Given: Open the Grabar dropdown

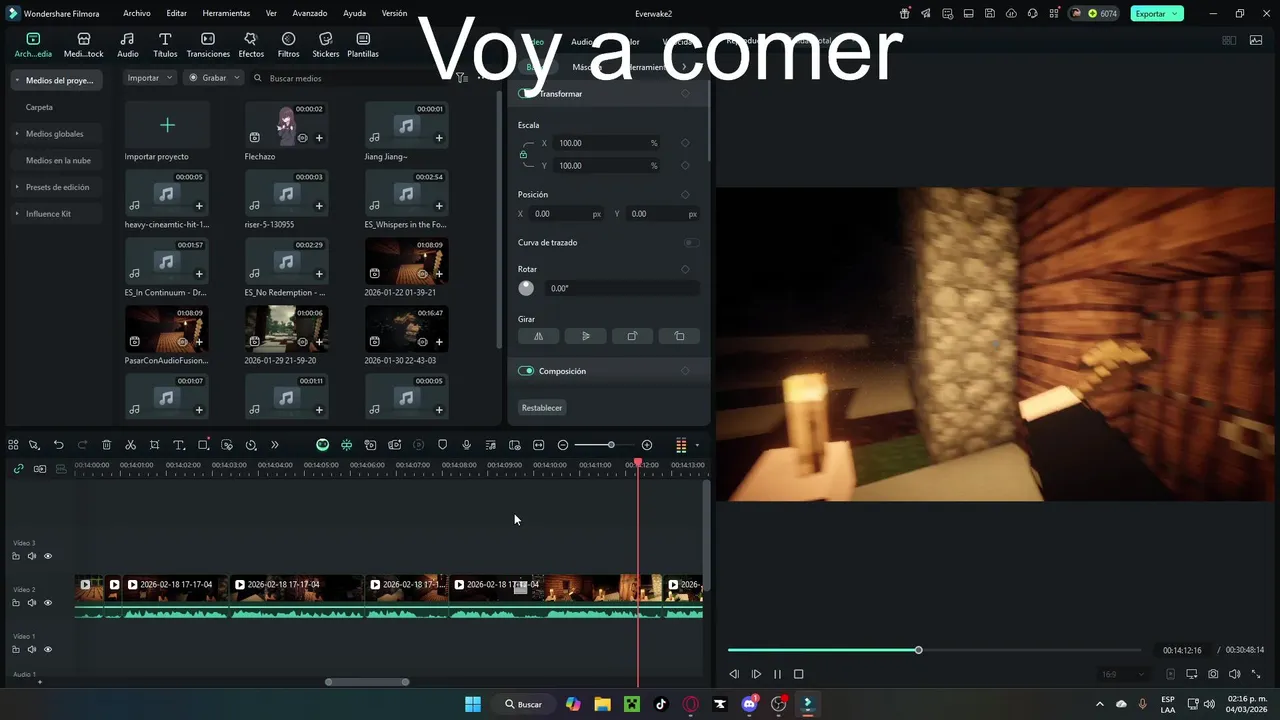Looking at the screenshot, I should click(214, 78).
